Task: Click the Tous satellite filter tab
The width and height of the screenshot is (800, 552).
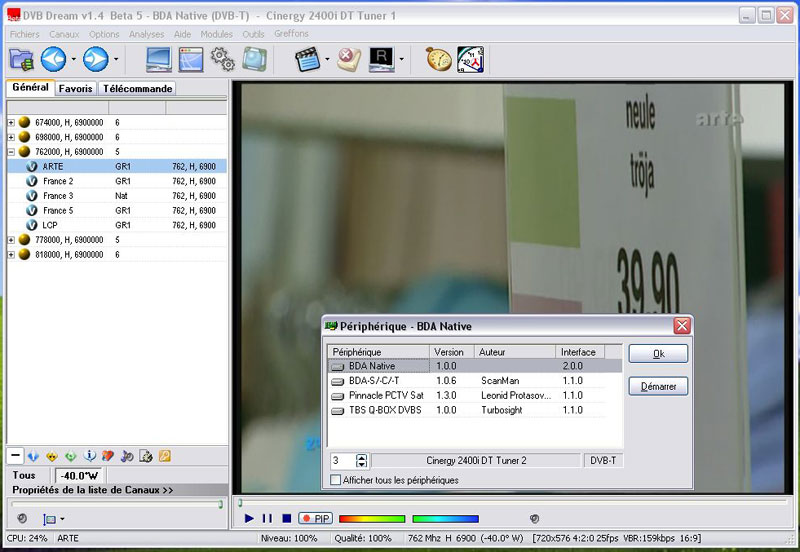Action: 24,475
